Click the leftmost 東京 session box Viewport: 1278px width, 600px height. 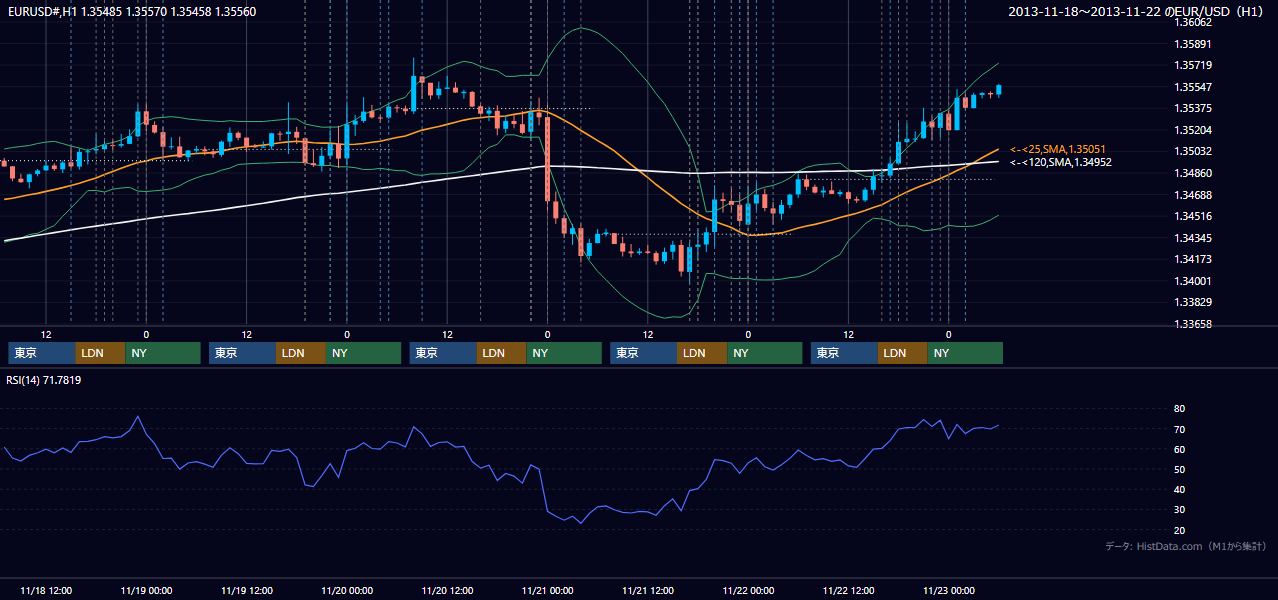41,353
